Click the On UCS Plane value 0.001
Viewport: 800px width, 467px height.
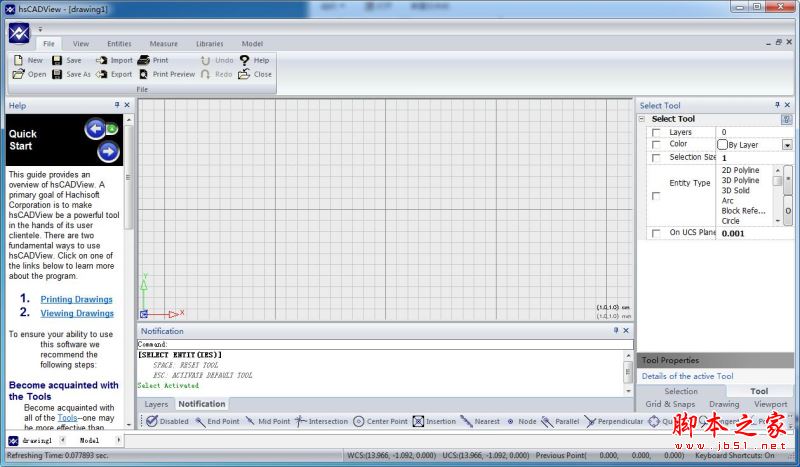733,233
